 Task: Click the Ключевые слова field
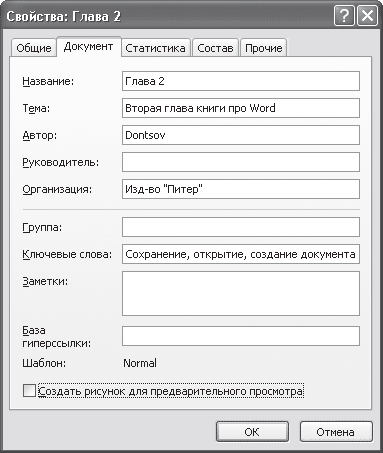[241, 254]
